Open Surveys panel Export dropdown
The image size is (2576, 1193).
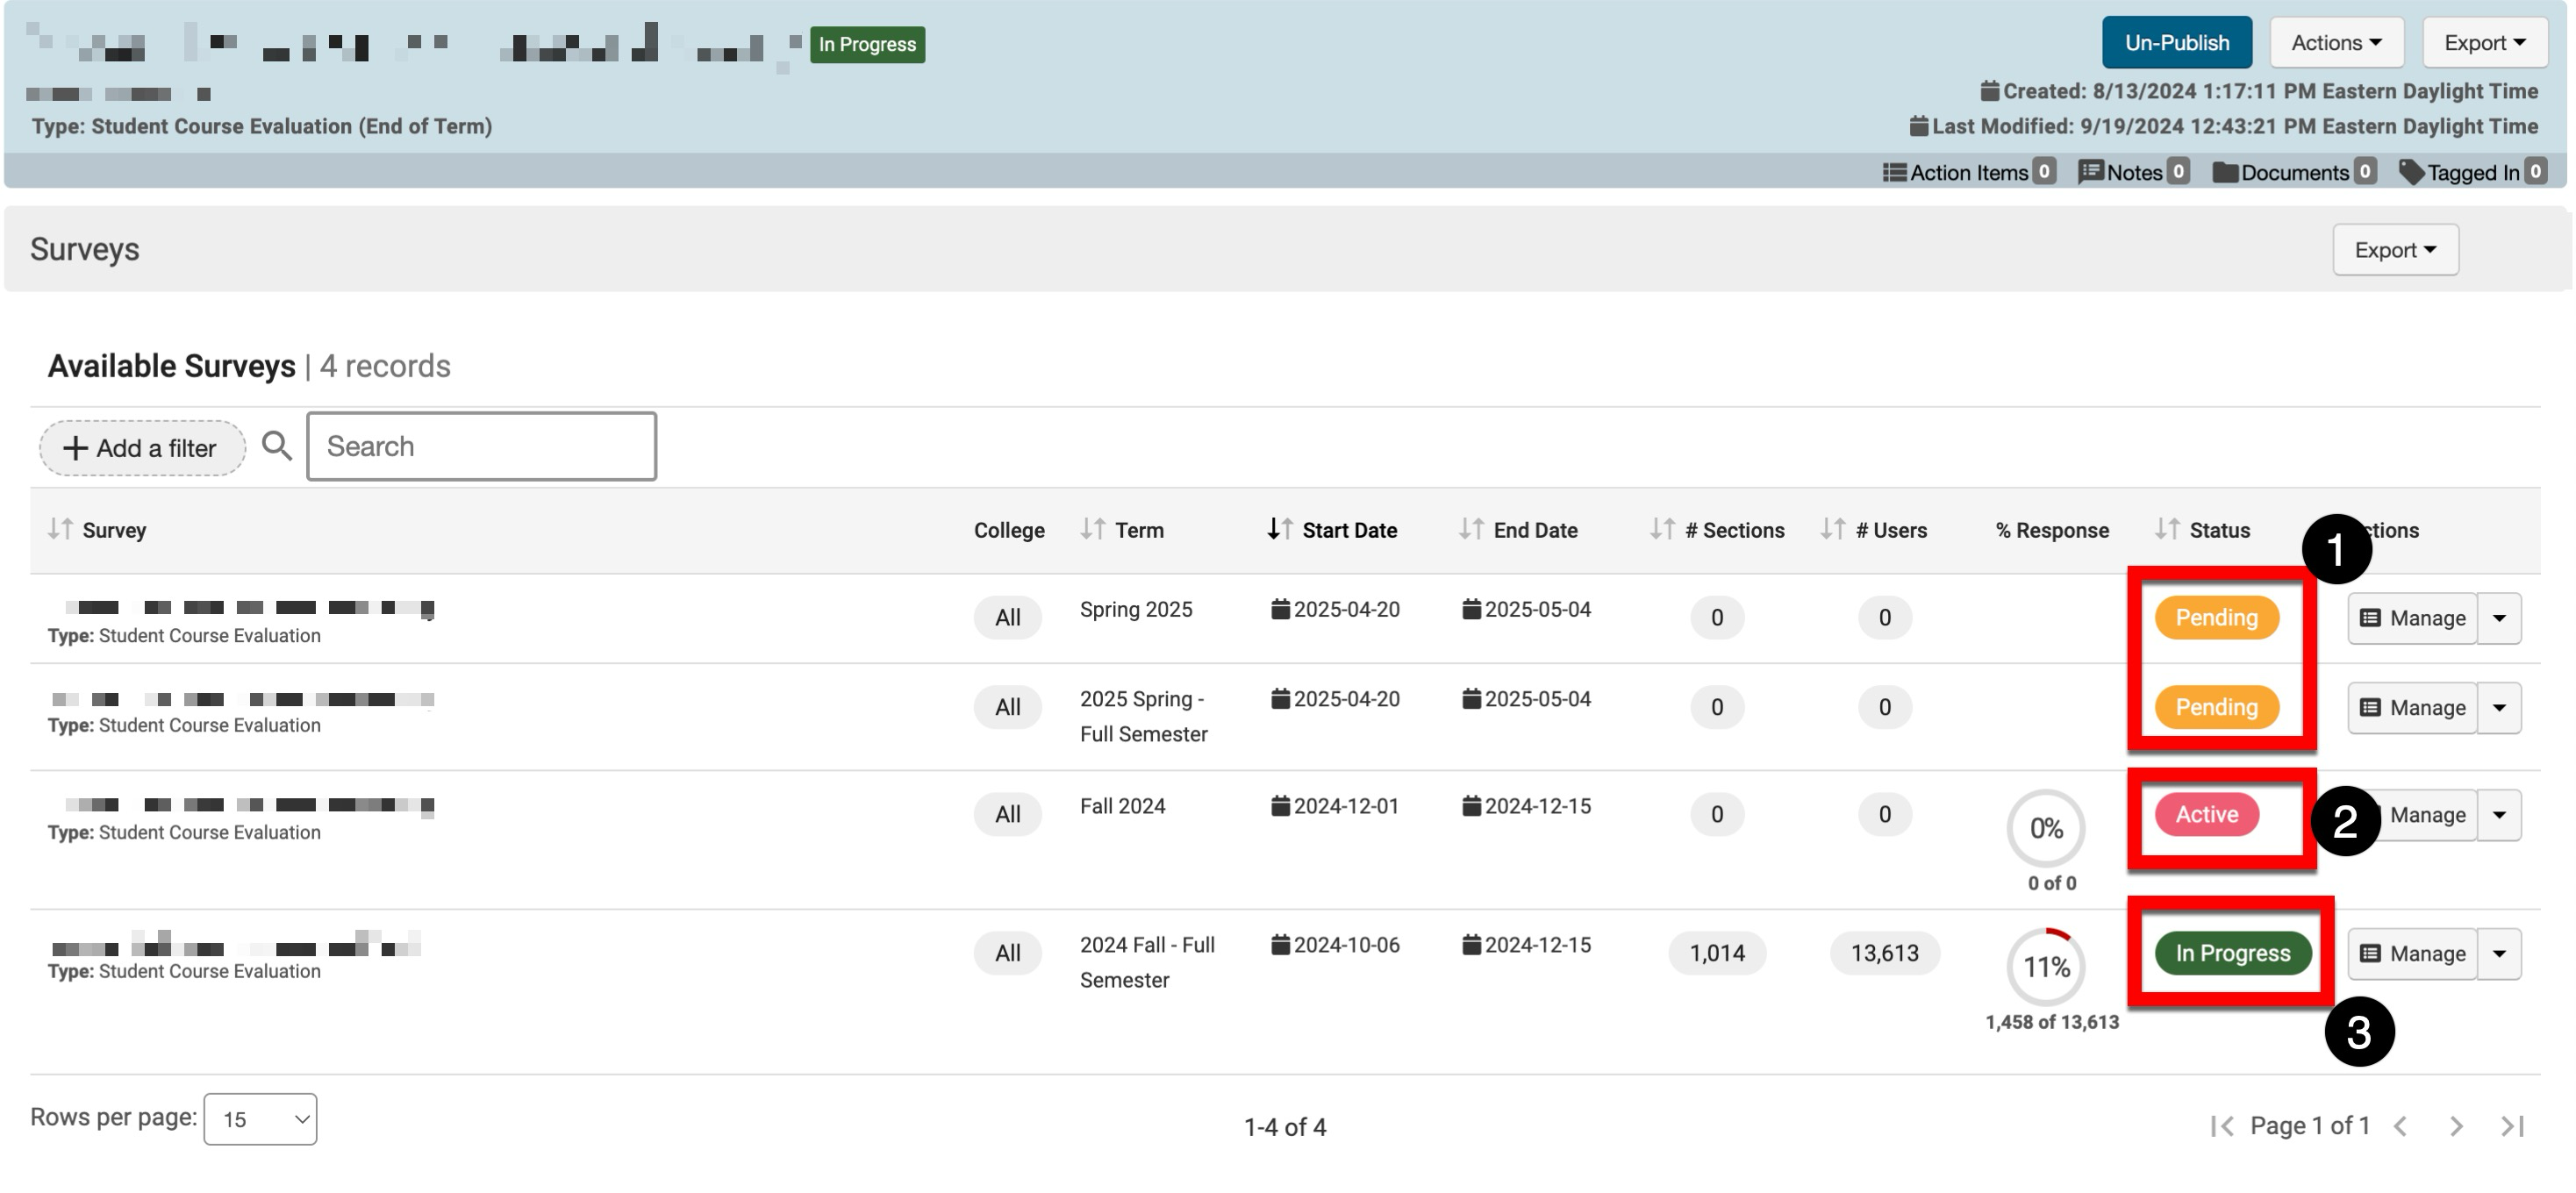[x=2395, y=250]
